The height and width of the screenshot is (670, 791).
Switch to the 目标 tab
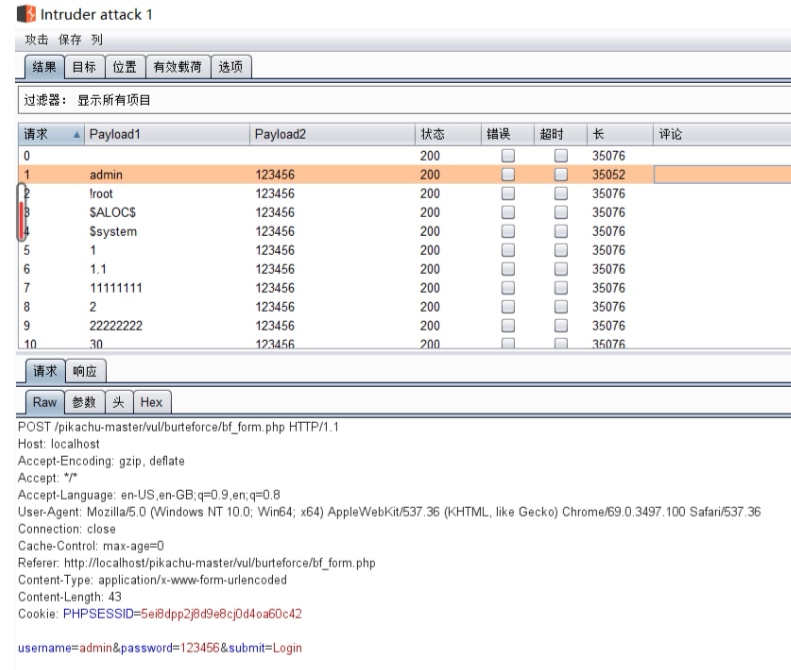(x=84, y=67)
